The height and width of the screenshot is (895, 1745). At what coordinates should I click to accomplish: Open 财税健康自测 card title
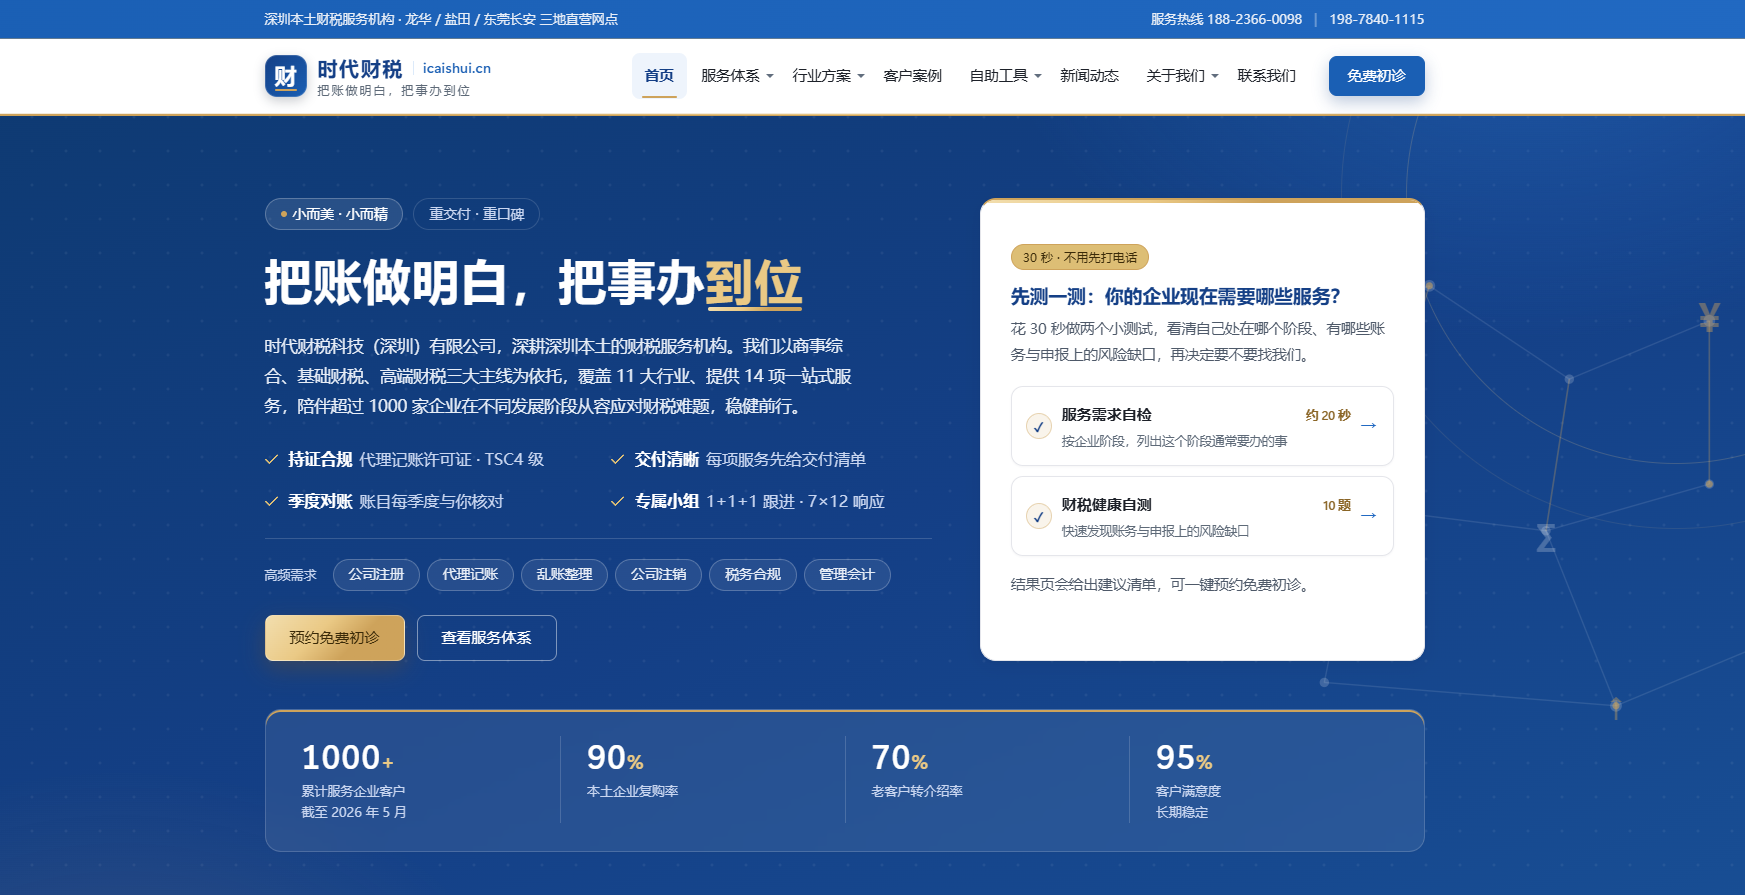(1107, 505)
